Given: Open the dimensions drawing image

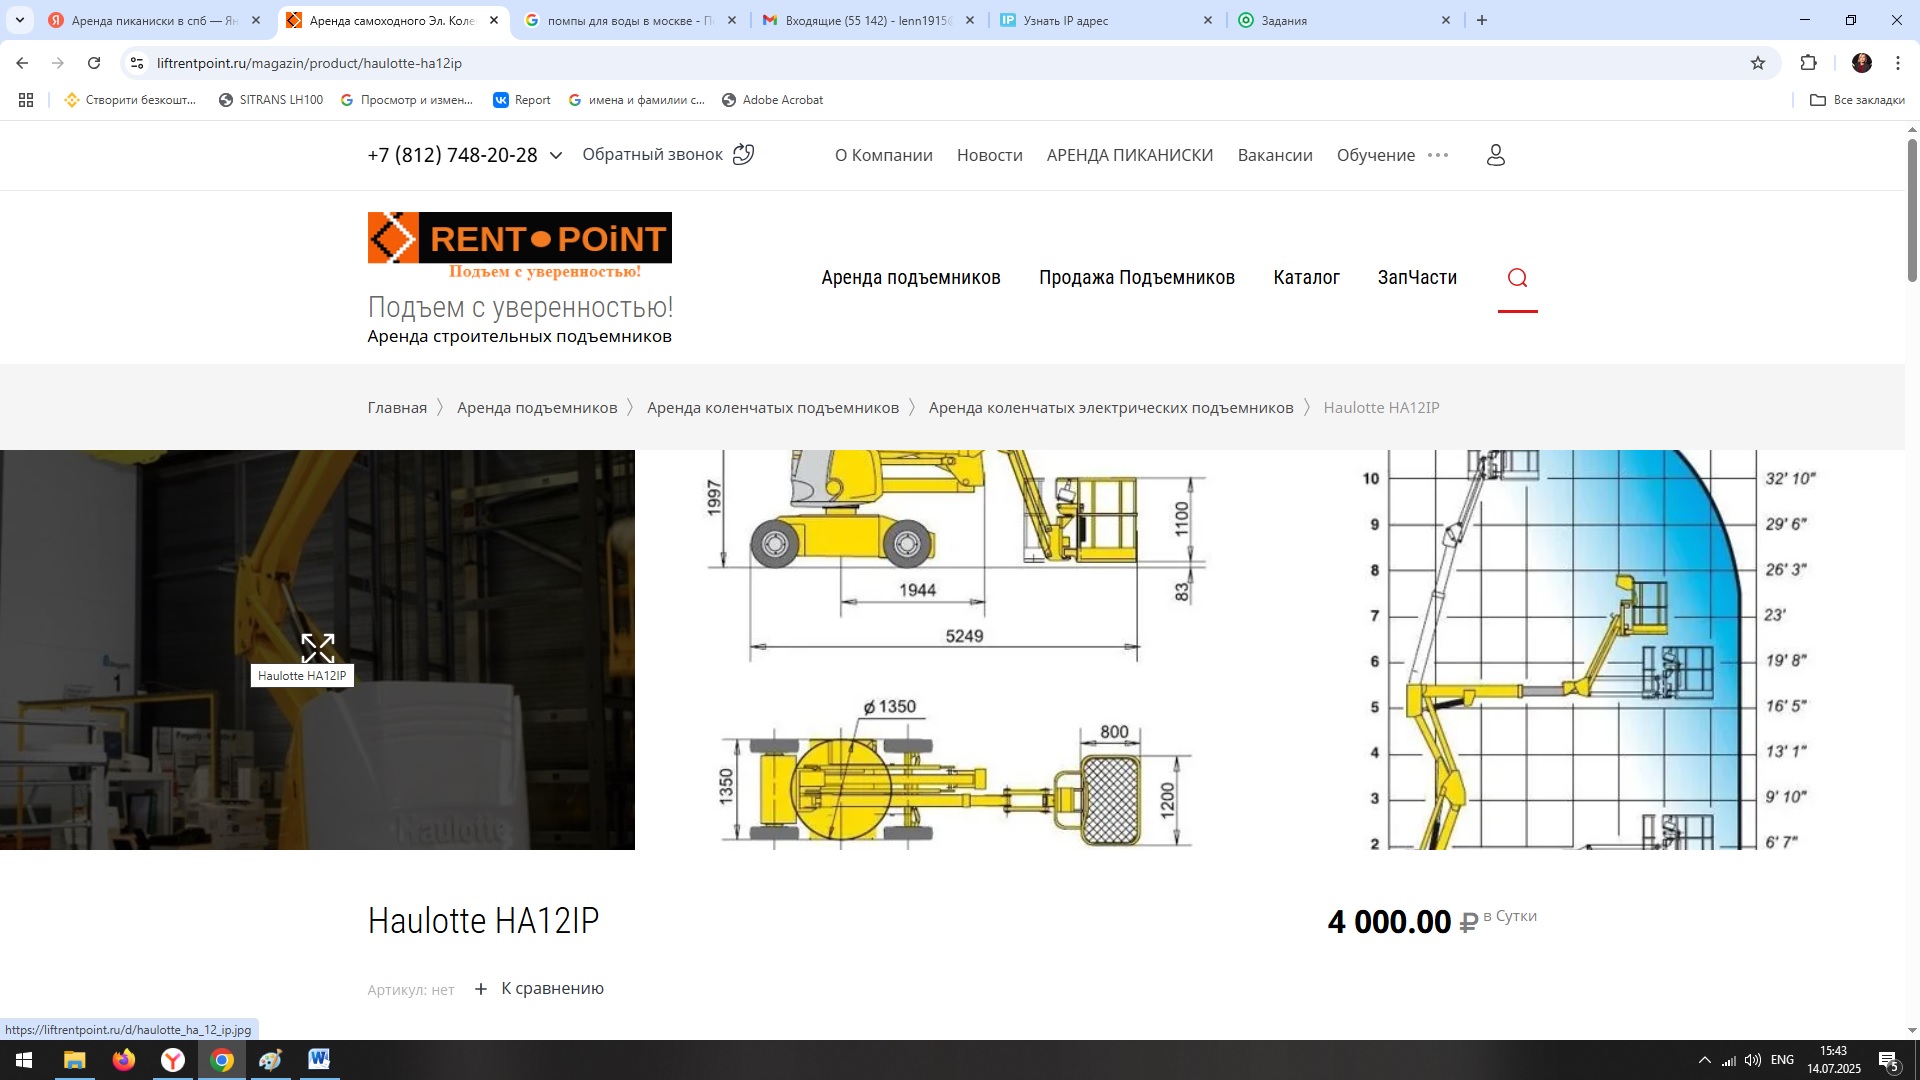Looking at the screenshot, I should pyautogui.click(x=953, y=650).
